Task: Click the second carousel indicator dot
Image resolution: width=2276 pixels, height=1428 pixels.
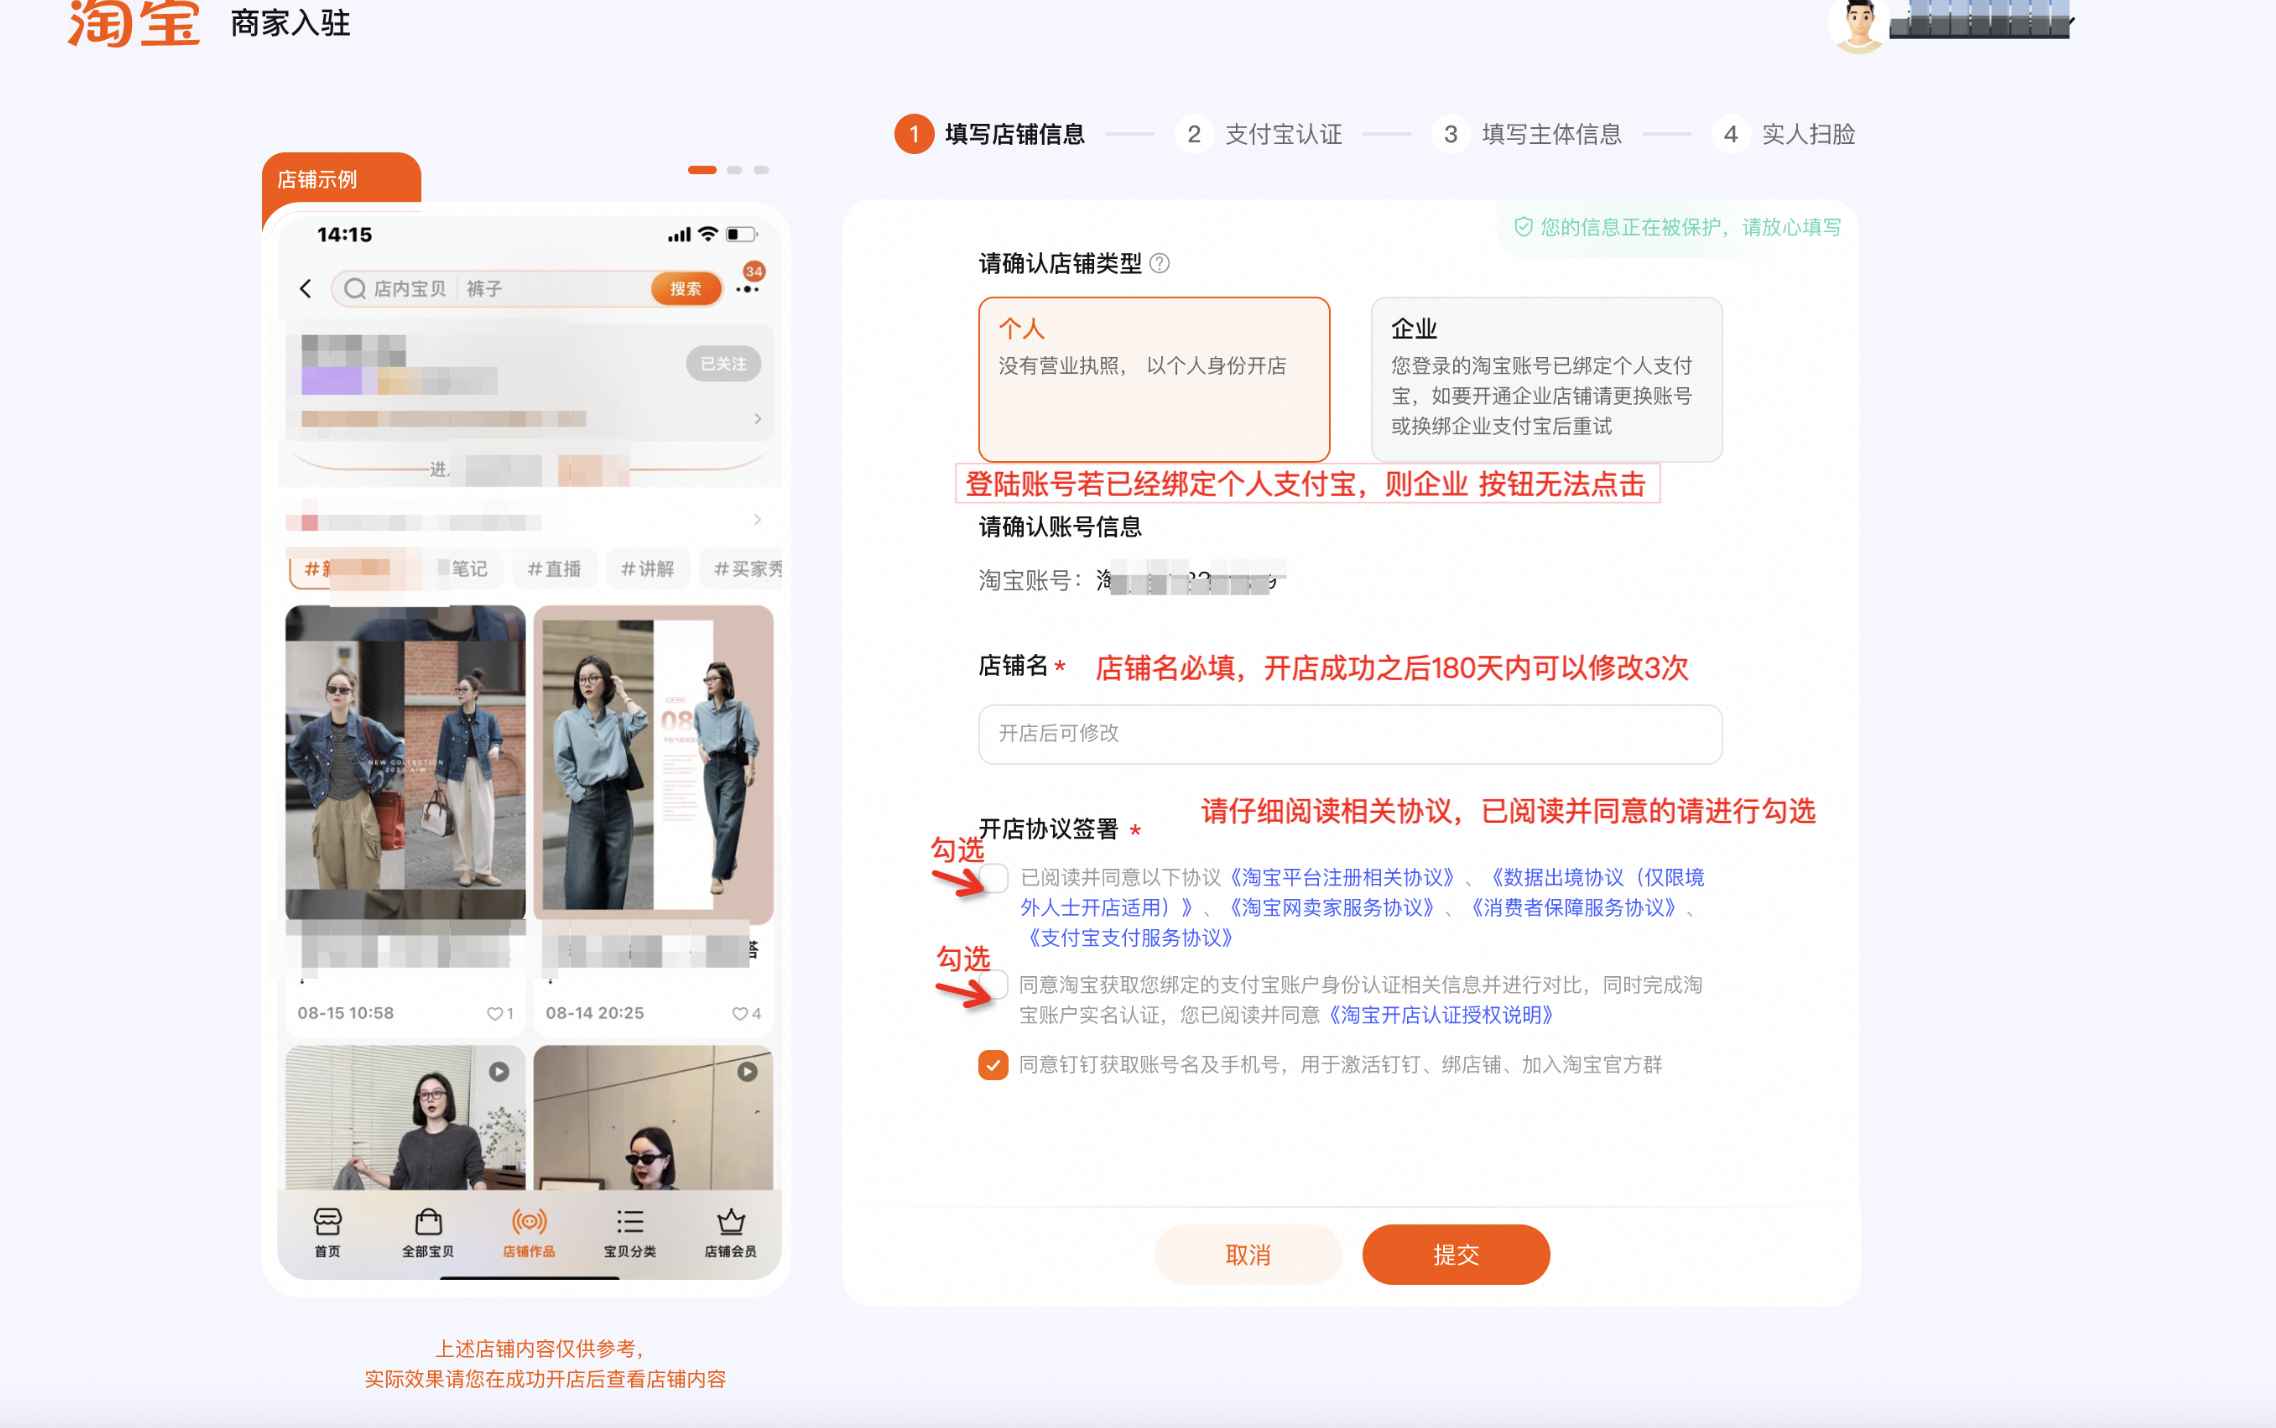Action: pyautogui.click(x=735, y=170)
